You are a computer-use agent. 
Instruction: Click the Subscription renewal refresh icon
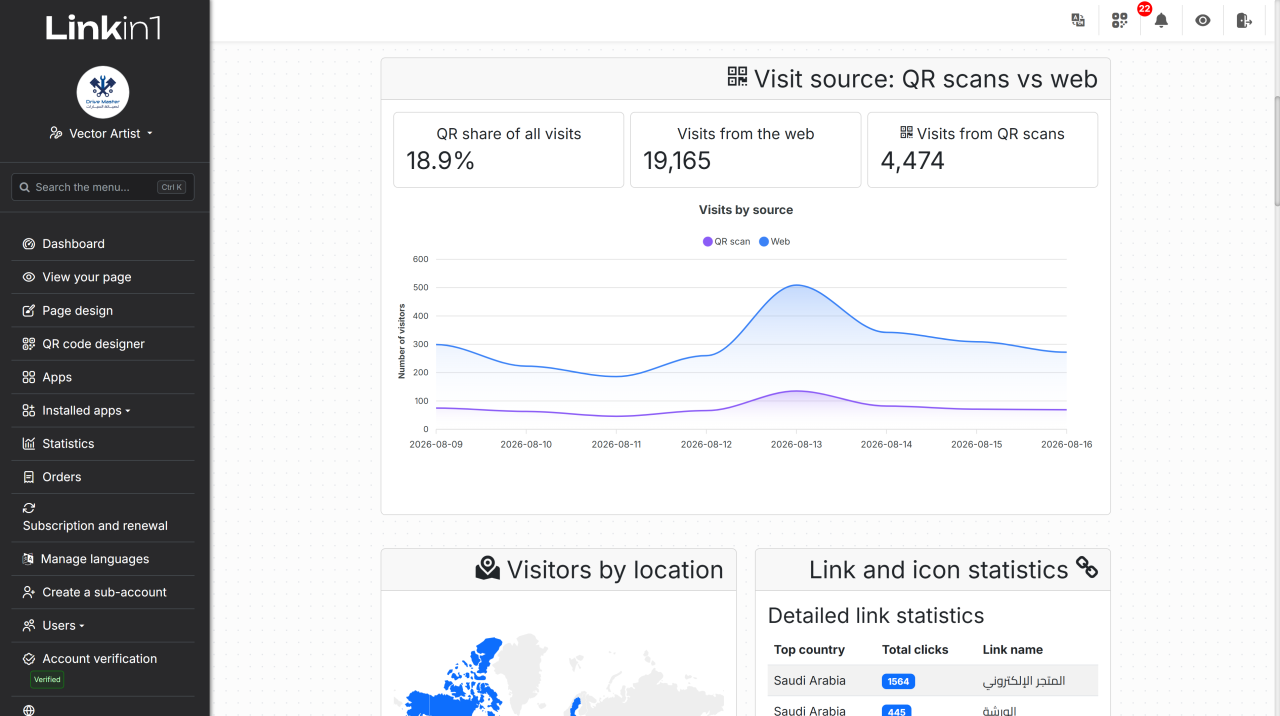[29, 508]
